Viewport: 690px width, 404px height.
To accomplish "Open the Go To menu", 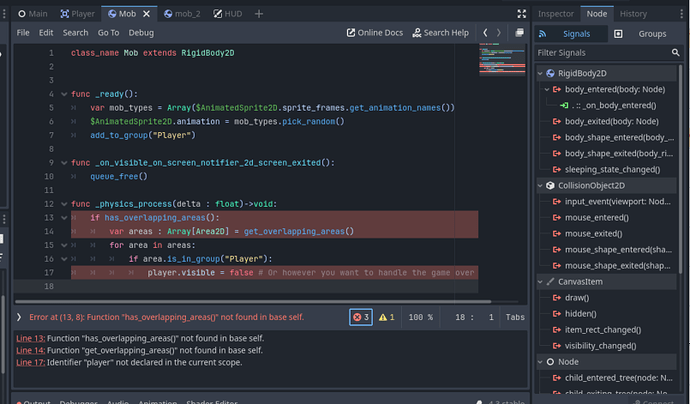I will point(108,33).
